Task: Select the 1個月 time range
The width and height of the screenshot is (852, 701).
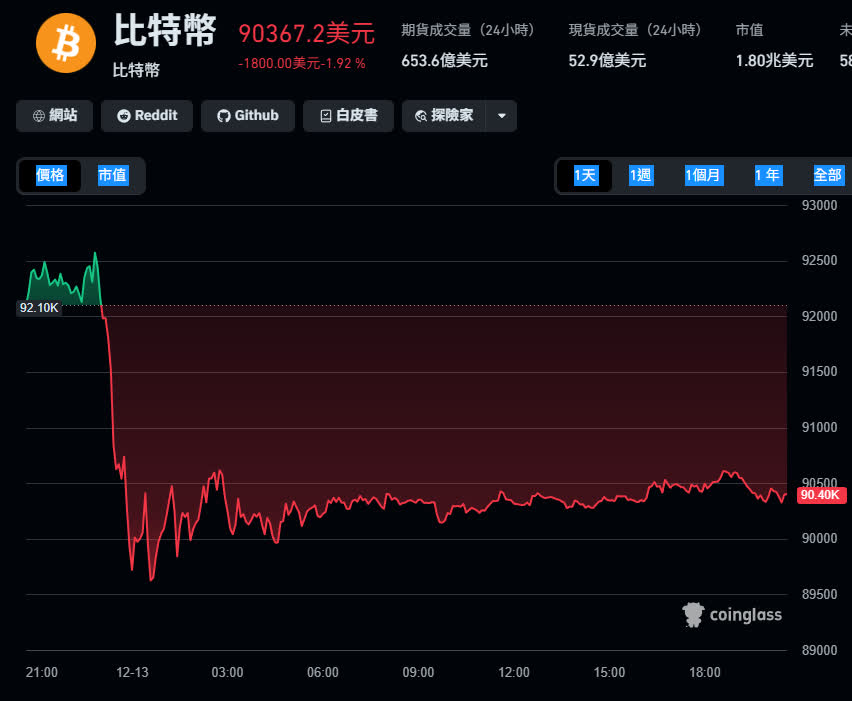Action: point(702,176)
